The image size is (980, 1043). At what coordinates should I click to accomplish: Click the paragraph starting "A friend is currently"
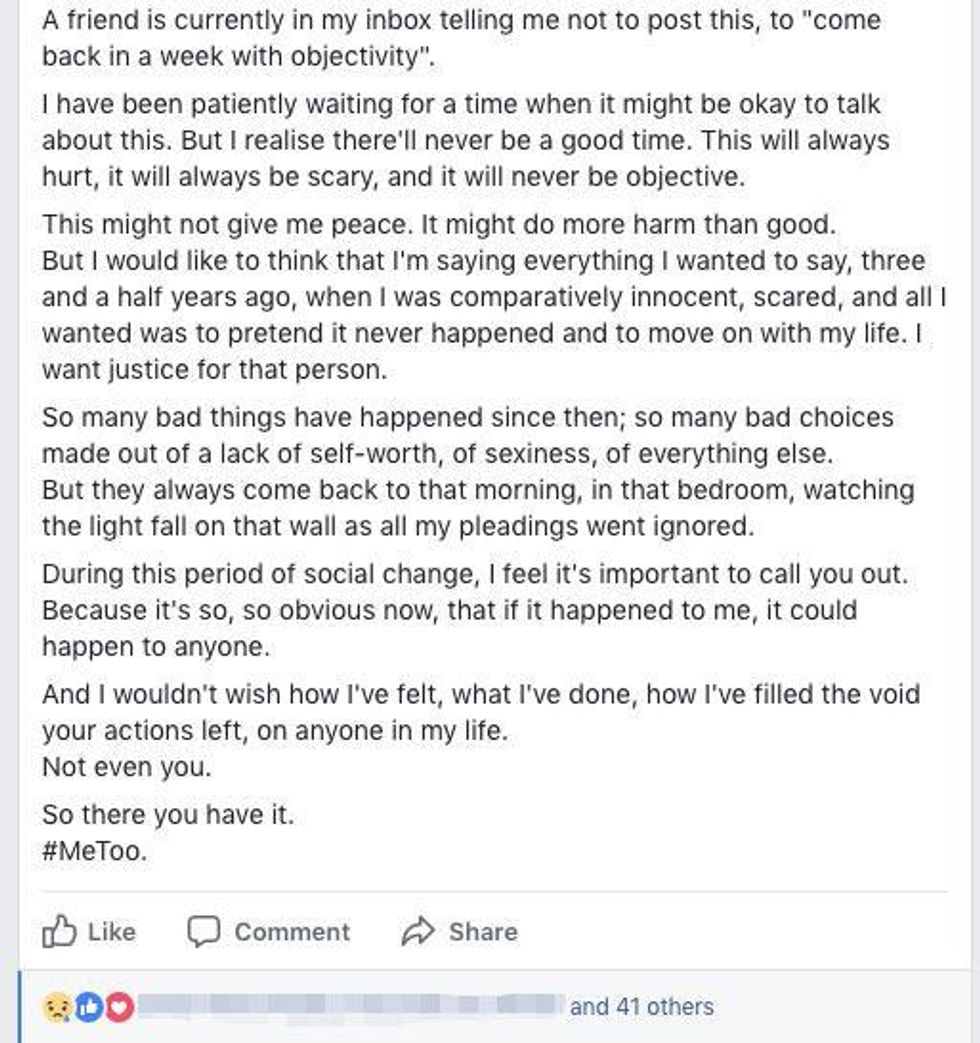click(461, 38)
